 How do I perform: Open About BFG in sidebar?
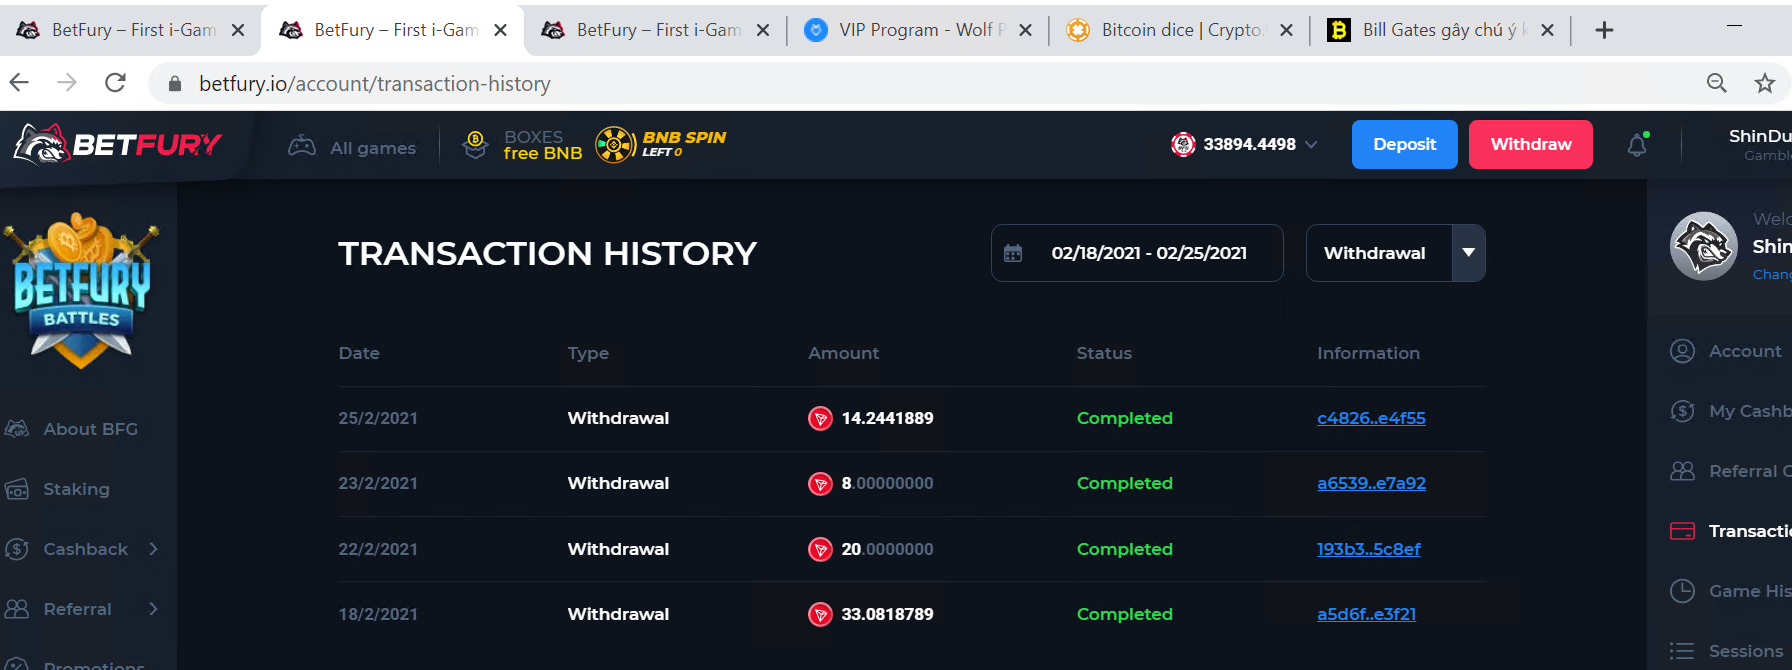(x=71, y=429)
